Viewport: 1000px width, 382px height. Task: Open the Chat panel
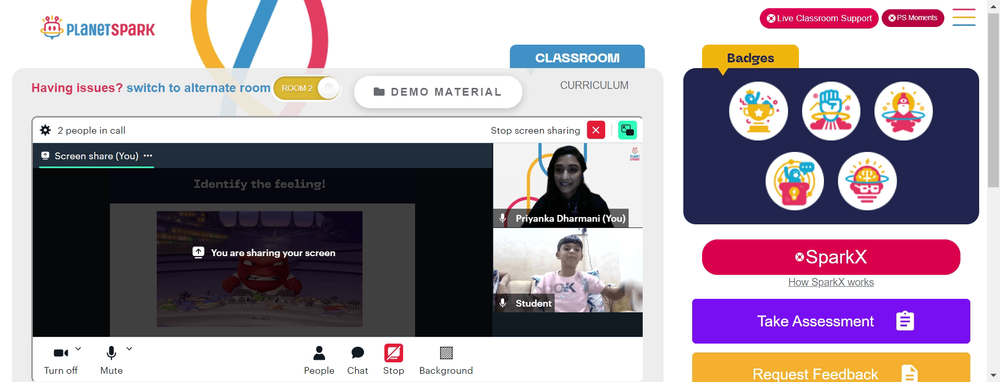357,360
